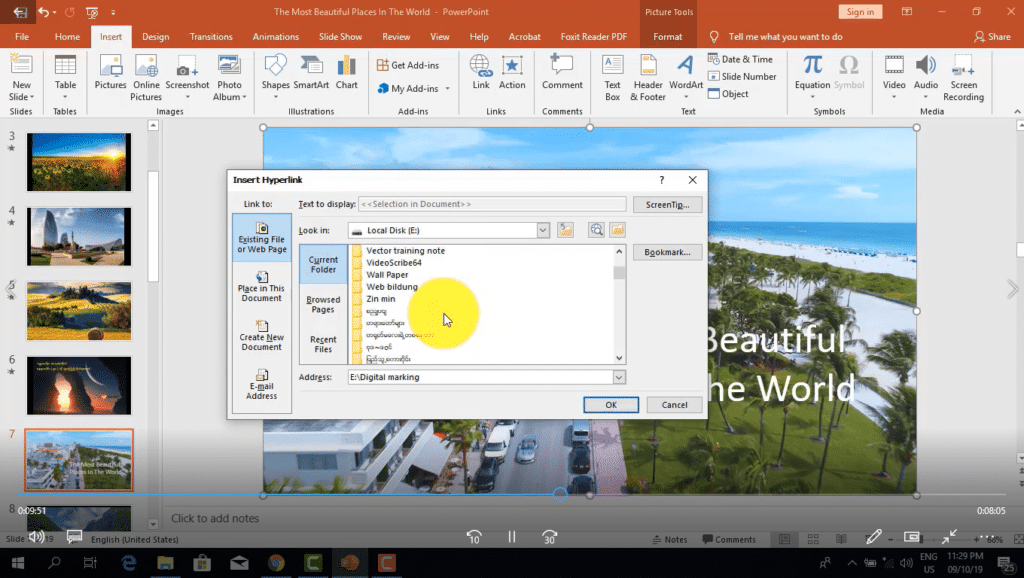
Task: Start Screen Recording
Action: pyautogui.click(x=963, y=78)
